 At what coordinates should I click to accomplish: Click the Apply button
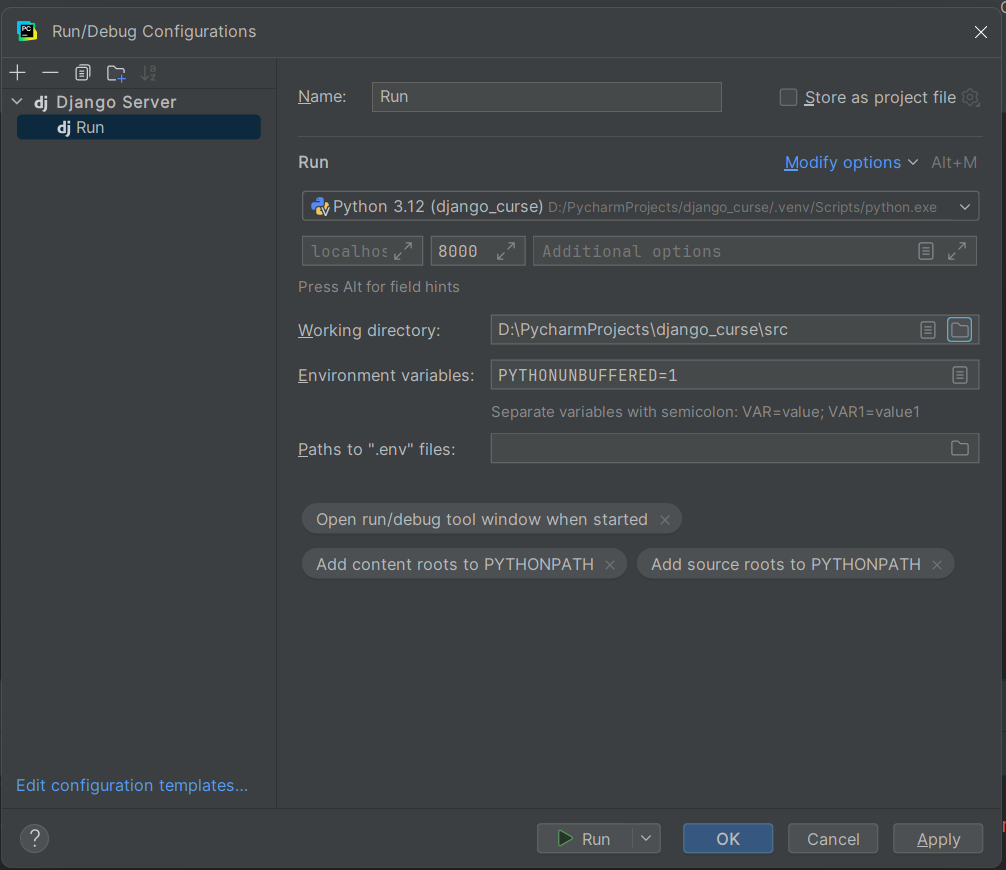[938, 839]
